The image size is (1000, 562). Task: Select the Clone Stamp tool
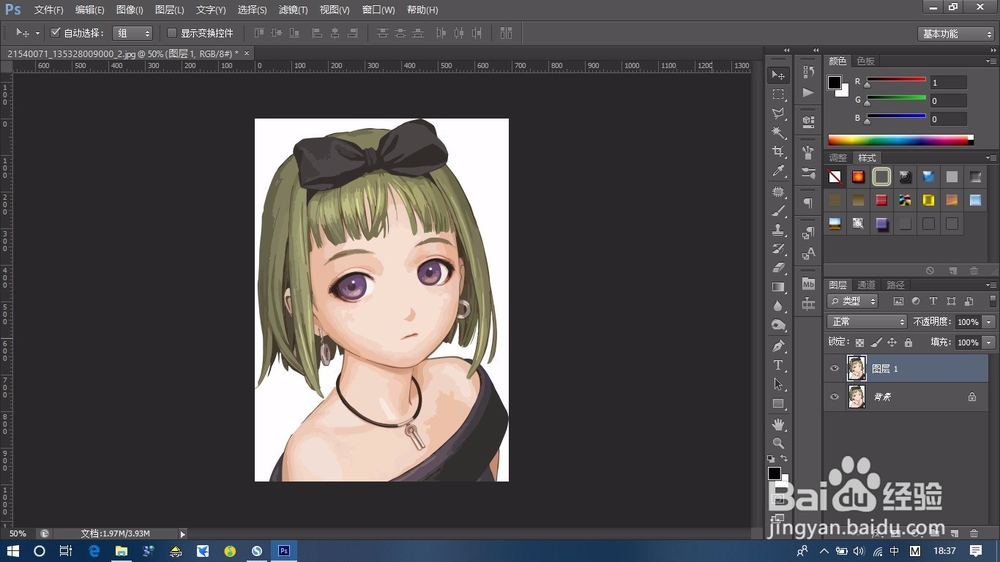tap(778, 230)
